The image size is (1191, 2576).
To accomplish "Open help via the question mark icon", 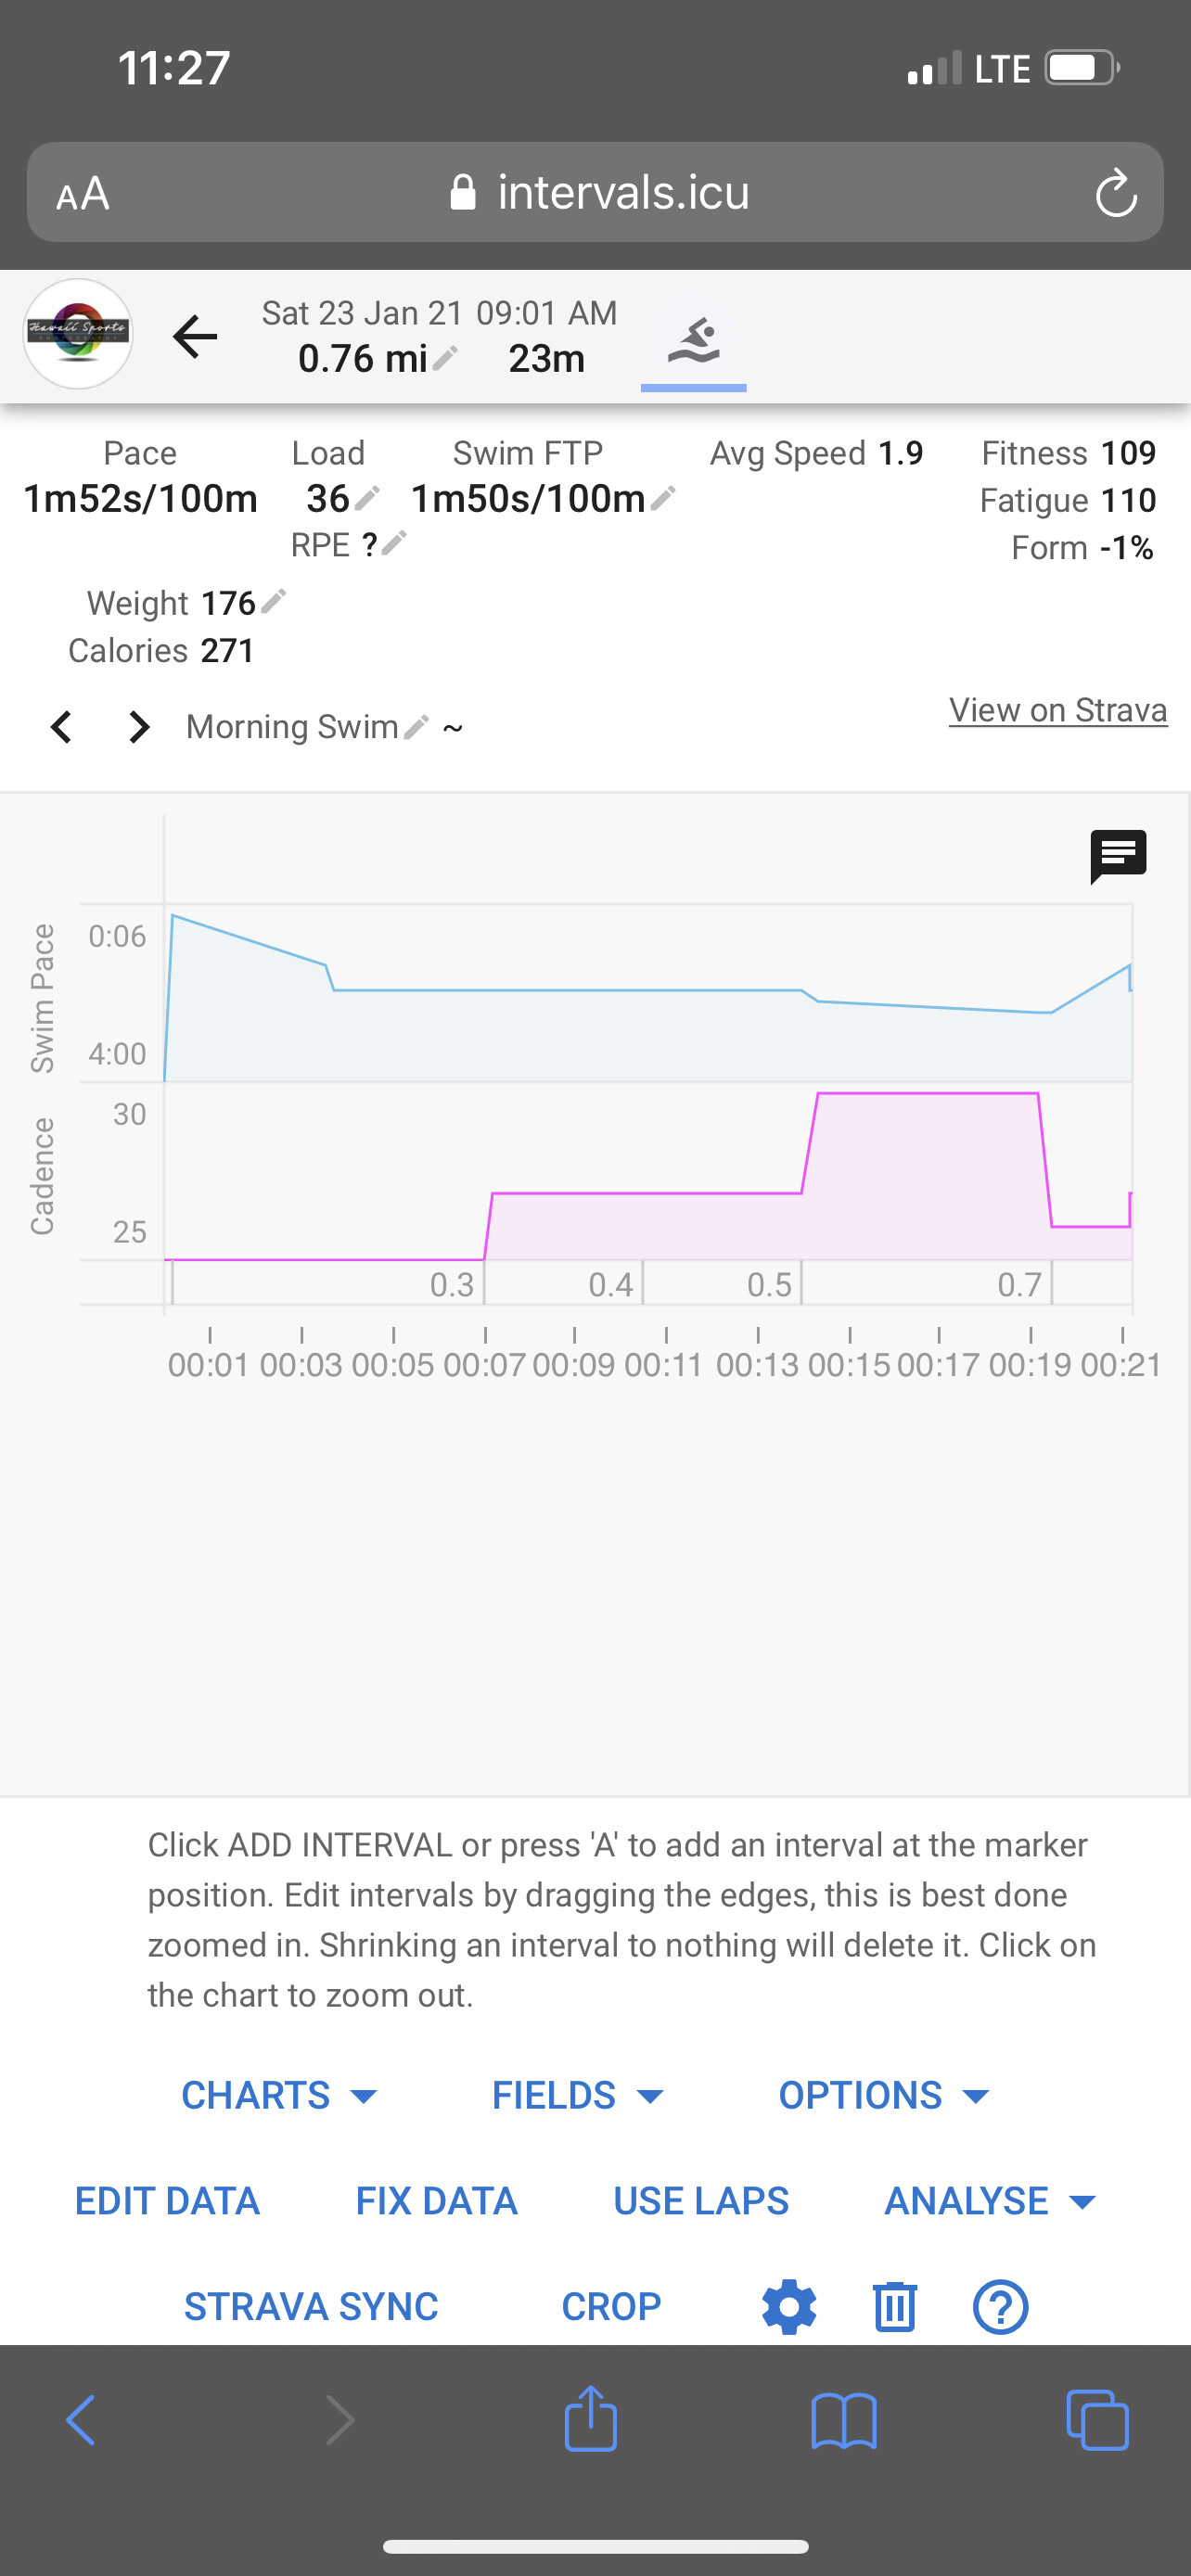I will [1000, 2307].
